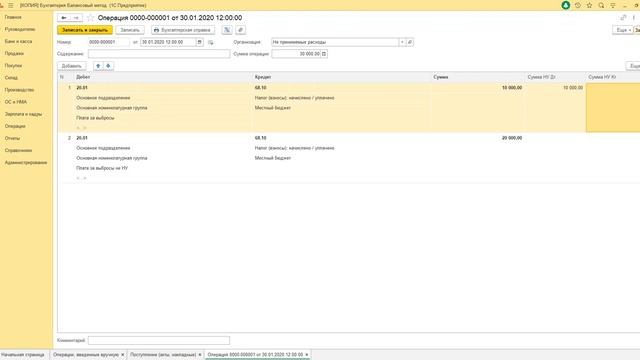The width and height of the screenshot is (640, 360).
Task: Click the Дт/Кт postings icon button
Action: click(x=227, y=30)
